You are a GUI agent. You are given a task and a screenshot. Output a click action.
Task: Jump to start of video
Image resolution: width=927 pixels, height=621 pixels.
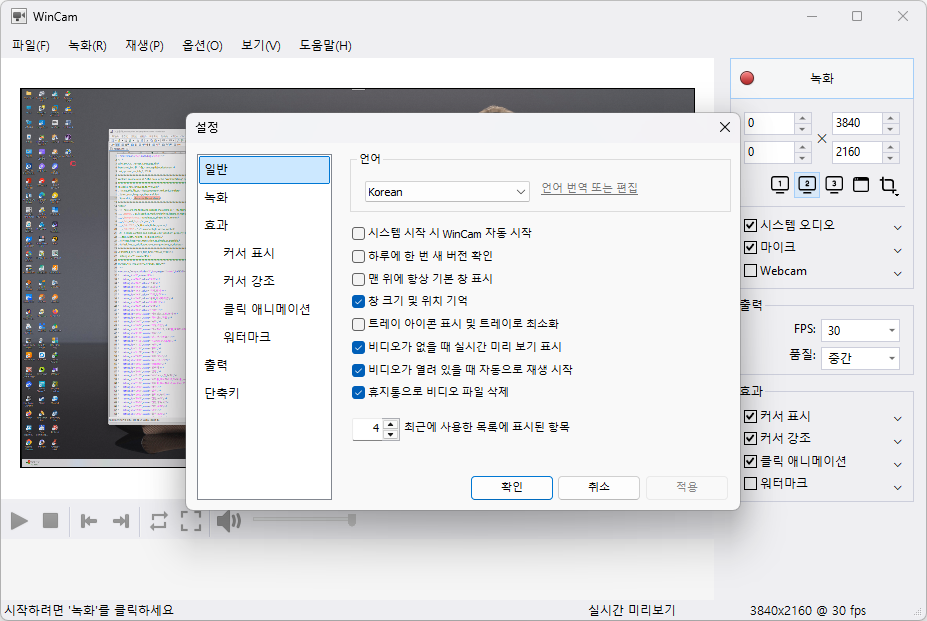click(x=89, y=521)
